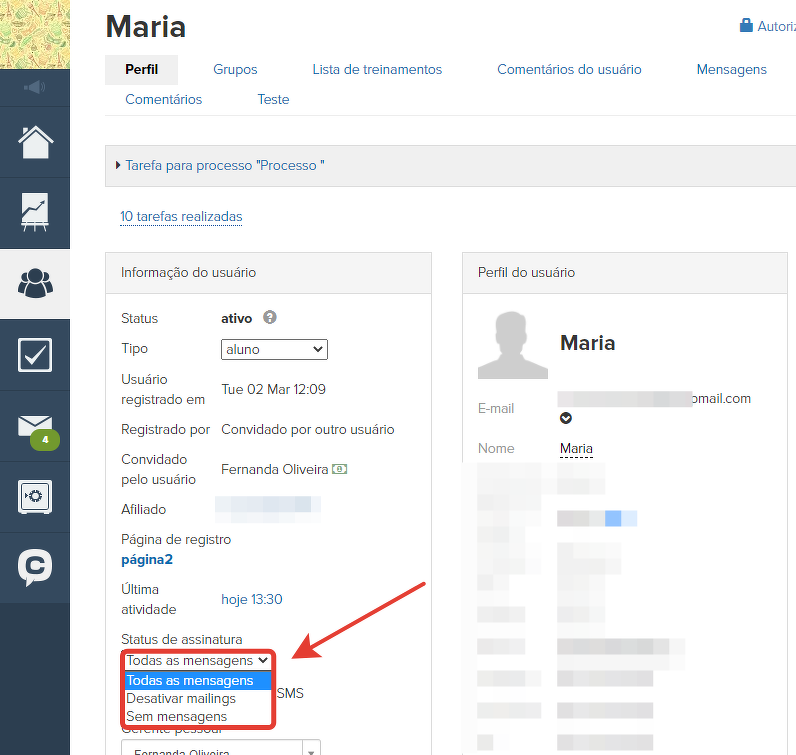This screenshot has width=796, height=755.
Task: Switch to the Grupos tab
Action: pos(235,70)
